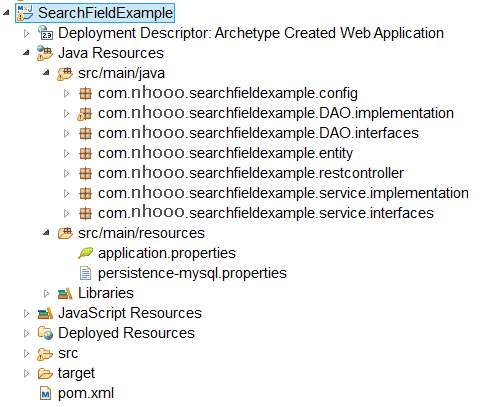This screenshot has width=493, height=407.
Task: Expand the searchfieldexample.config package
Action: pos(66,93)
